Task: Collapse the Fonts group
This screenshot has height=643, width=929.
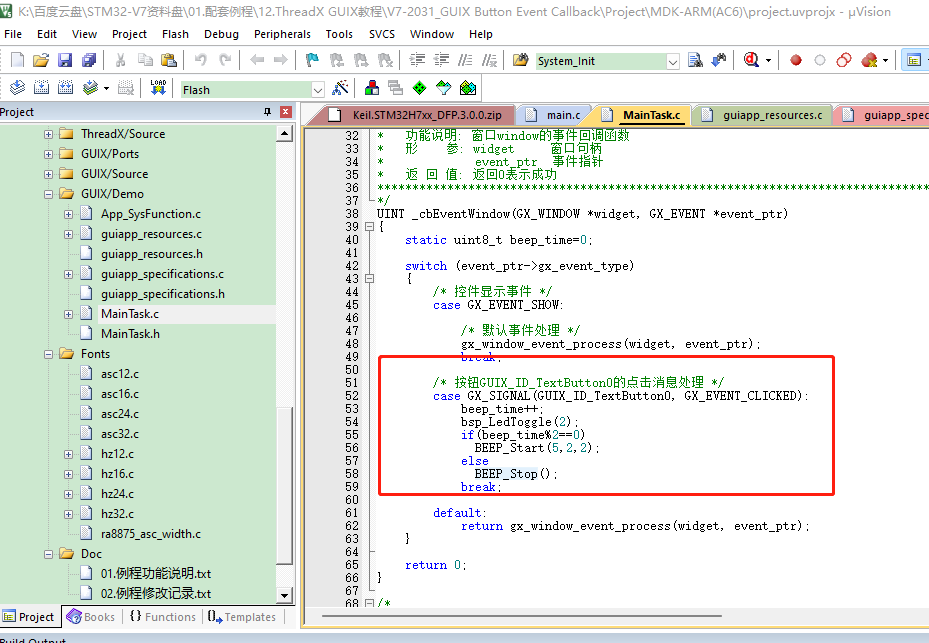Action: pyautogui.click(x=49, y=354)
